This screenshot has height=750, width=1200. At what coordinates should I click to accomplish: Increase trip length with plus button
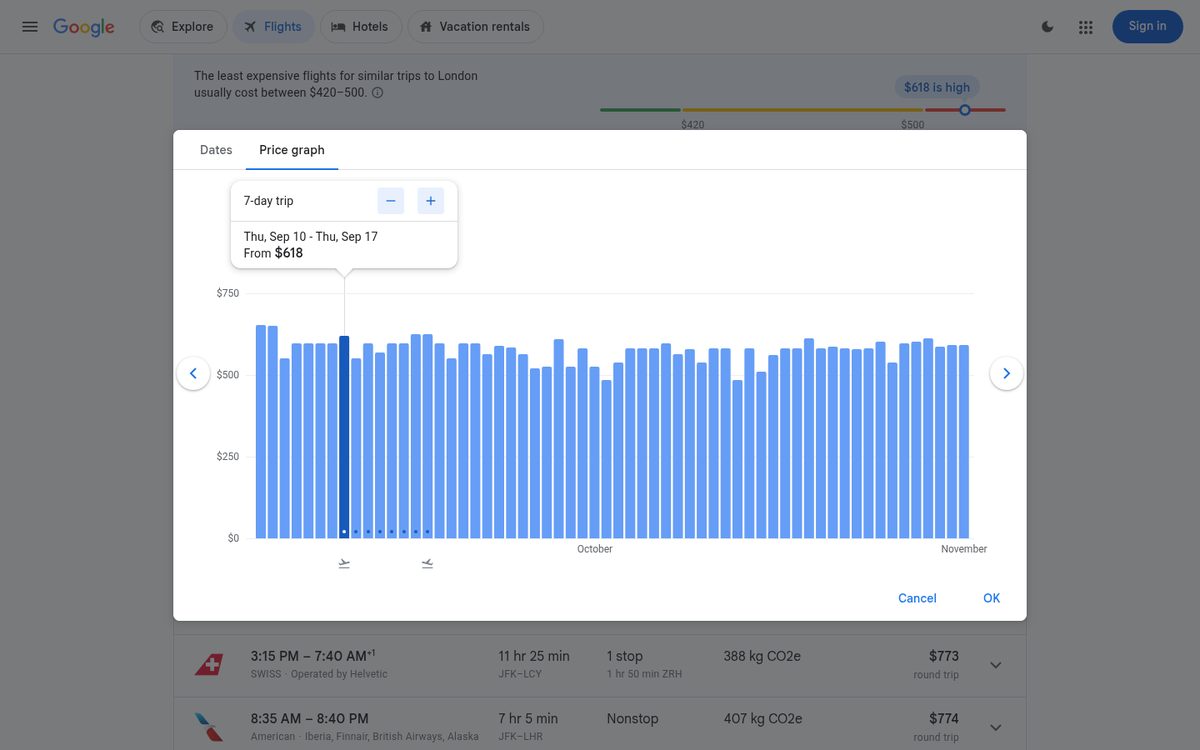click(431, 201)
